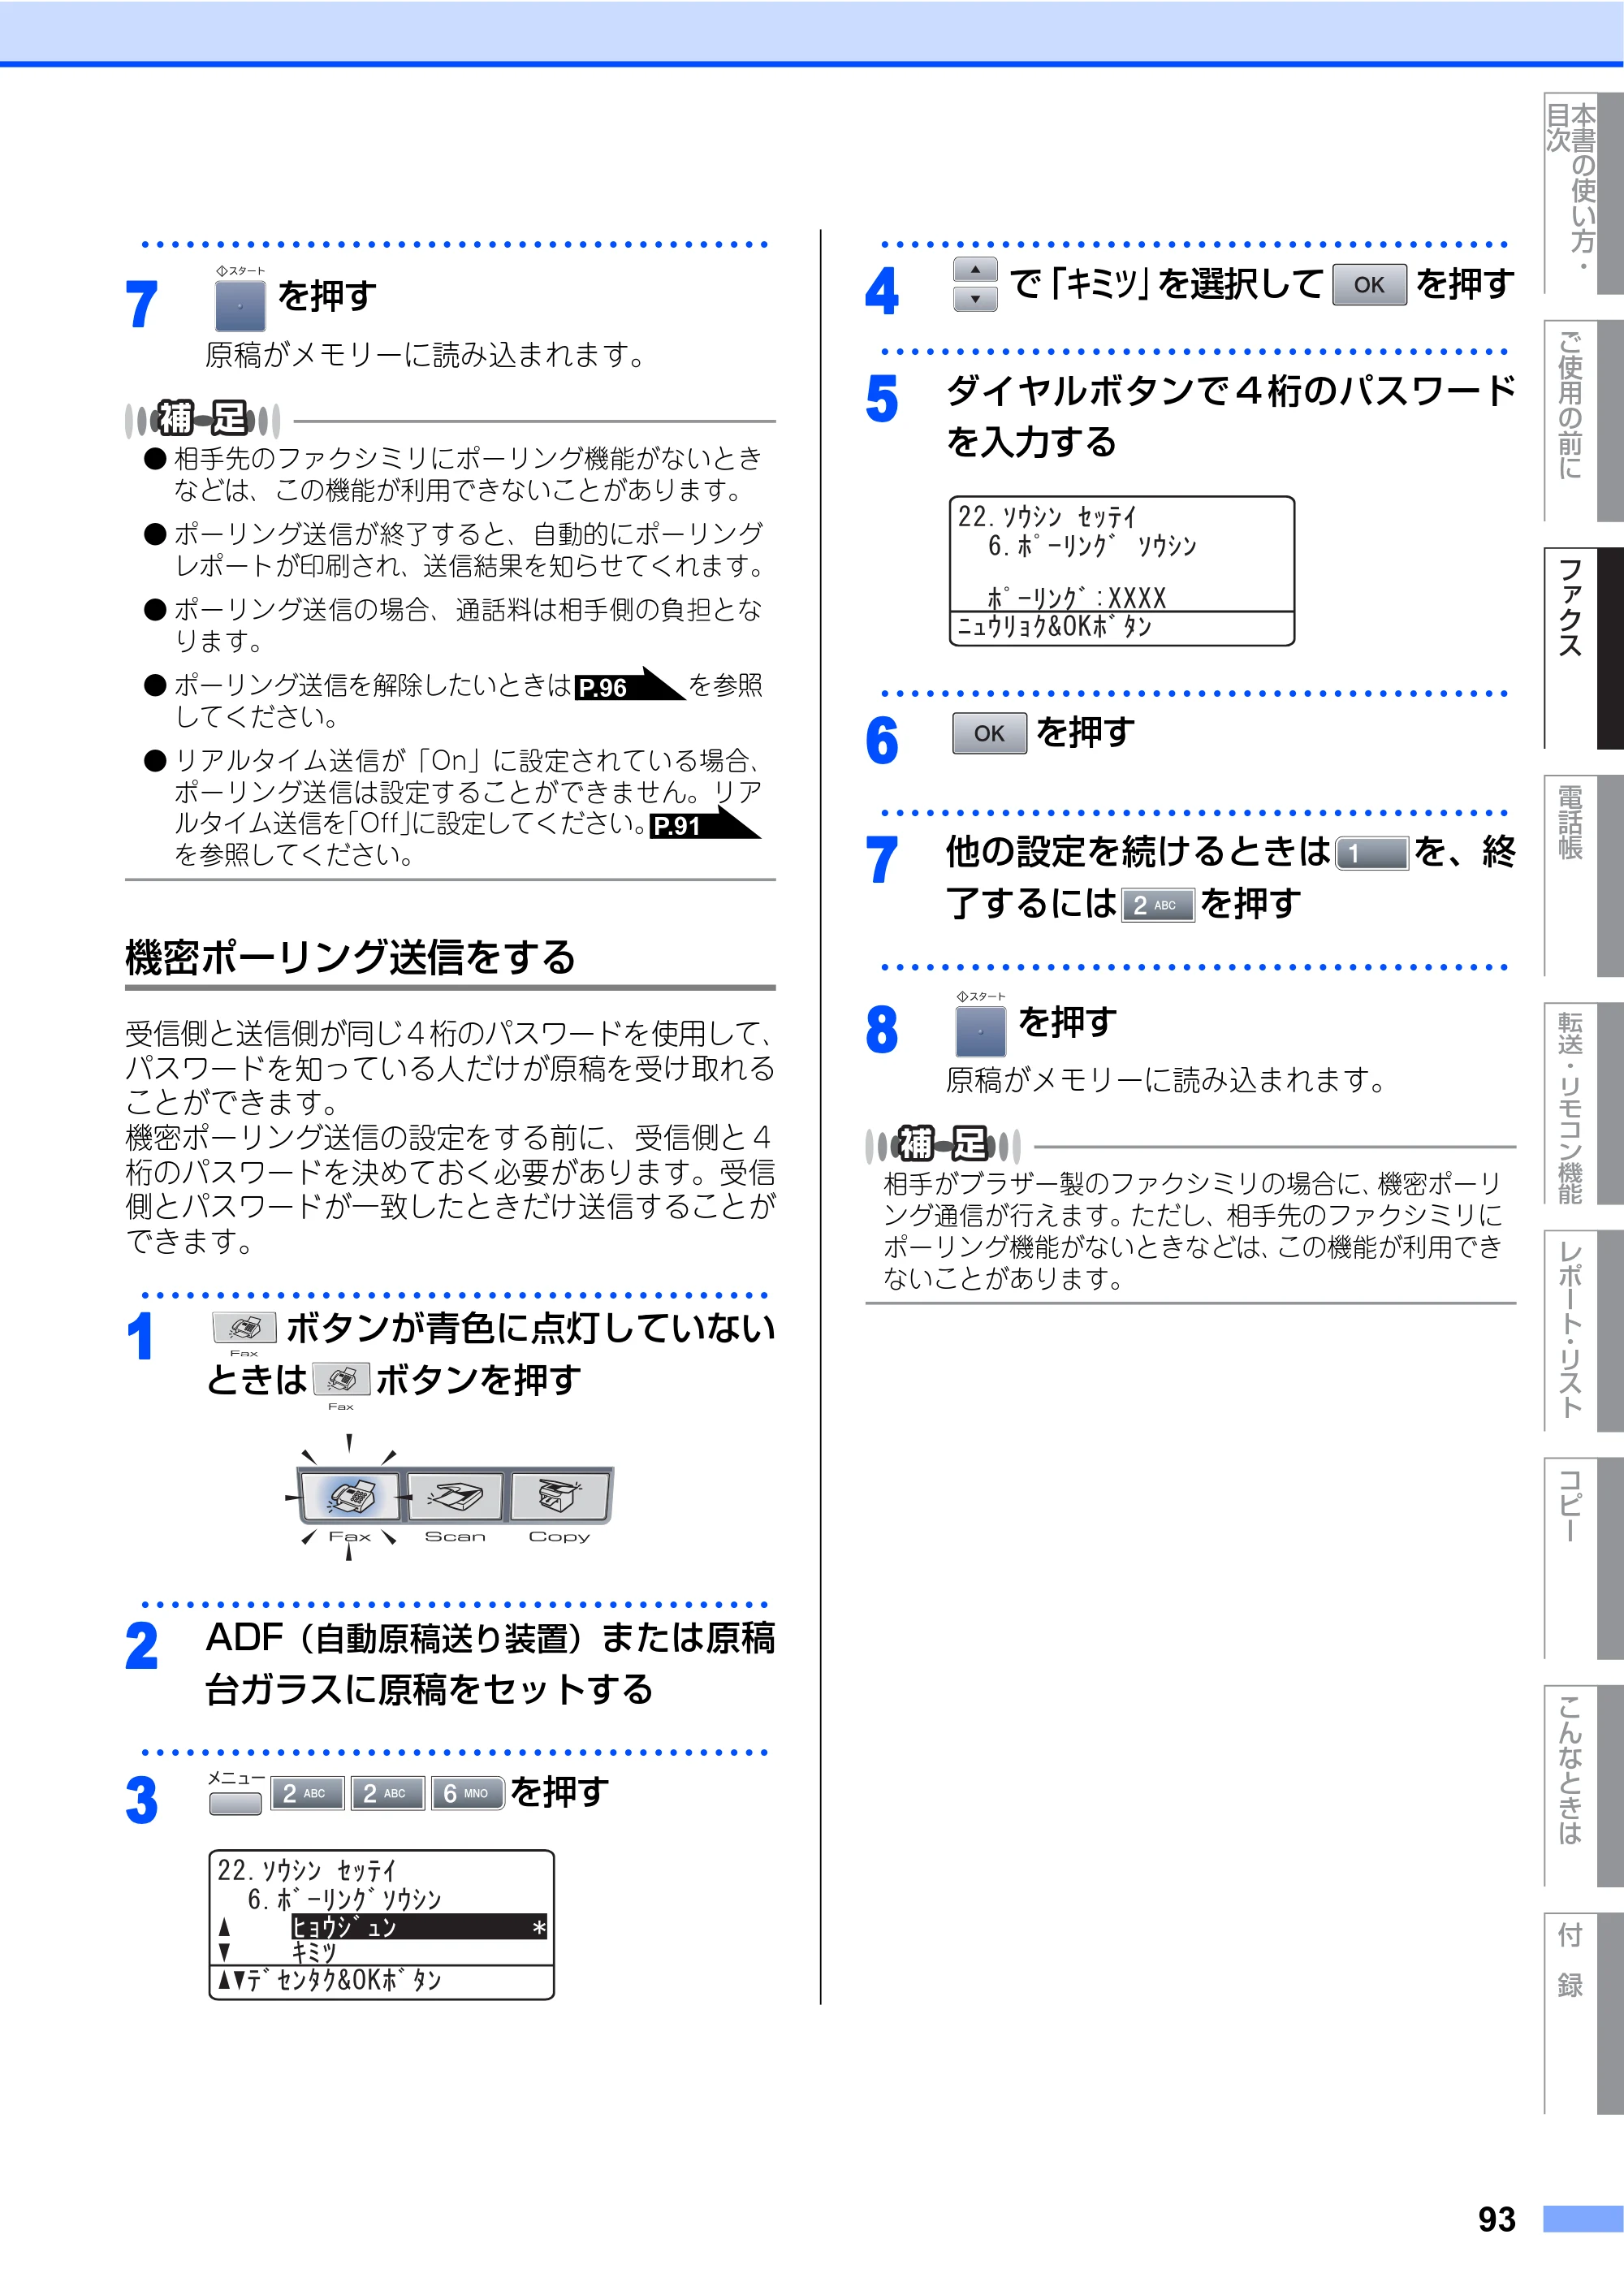This screenshot has height=2295, width=1624.
Task: Click the step 2 ADF instruction text
Action: [490, 1663]
